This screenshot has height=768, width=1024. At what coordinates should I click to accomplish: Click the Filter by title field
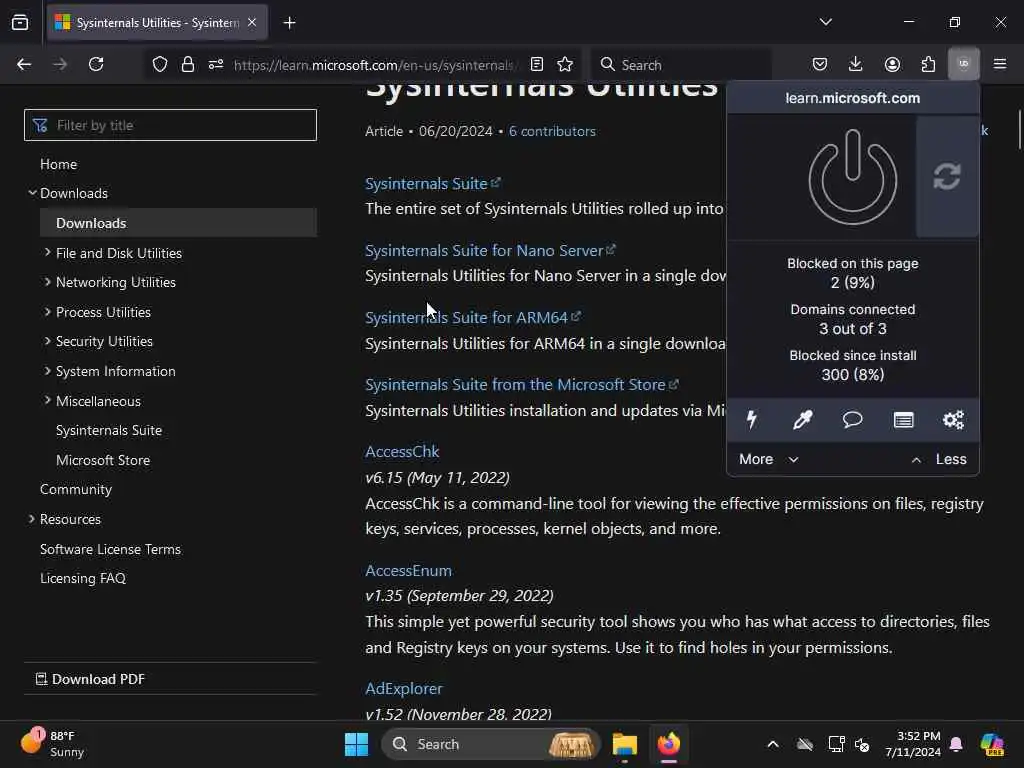pyautogui.click(x=170, y=125)
